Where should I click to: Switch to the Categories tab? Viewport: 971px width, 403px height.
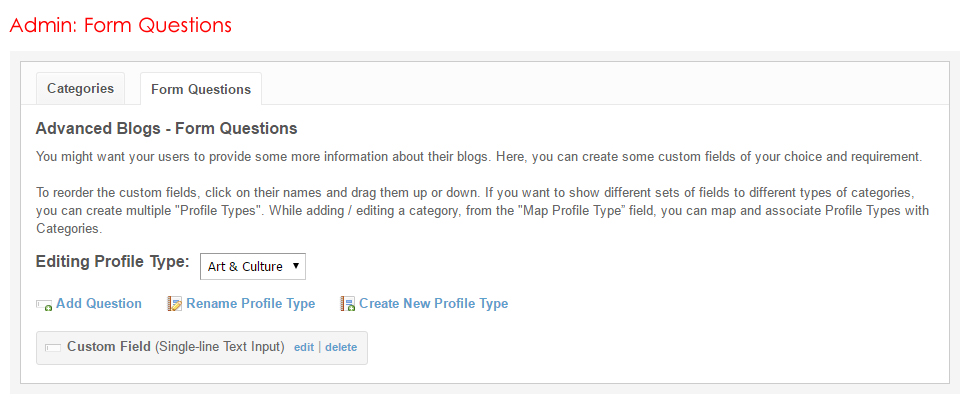tap(80, 88)
